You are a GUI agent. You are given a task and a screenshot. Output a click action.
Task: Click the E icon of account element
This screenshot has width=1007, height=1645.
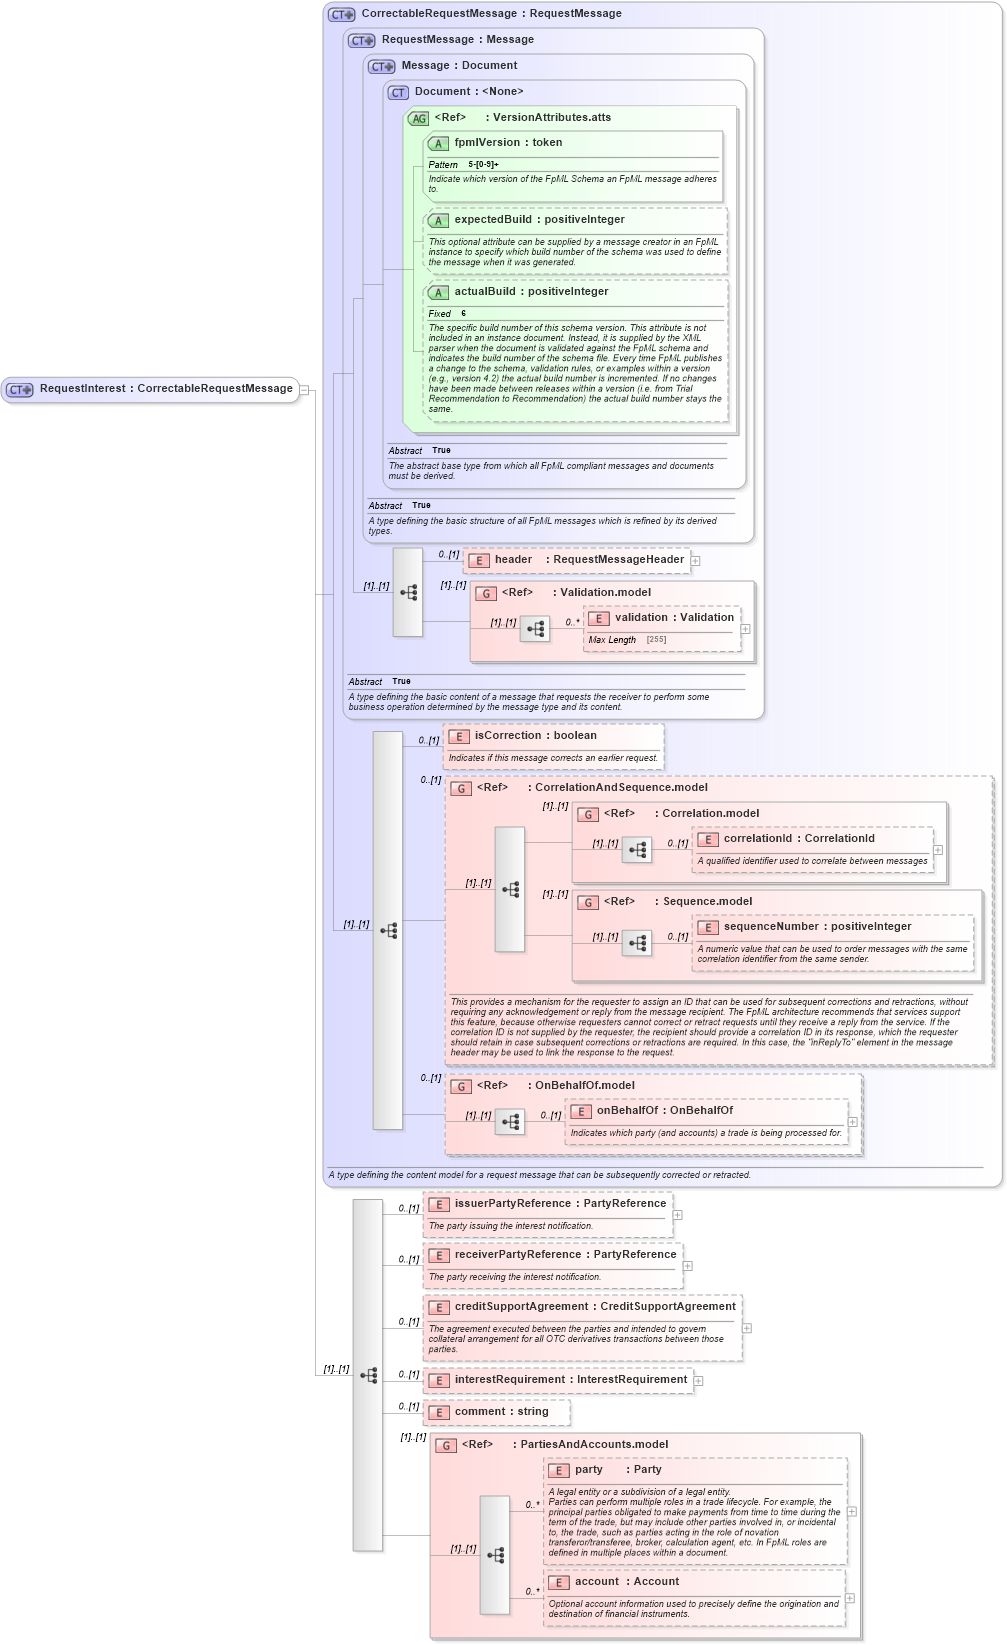(x=559, y=1583)
